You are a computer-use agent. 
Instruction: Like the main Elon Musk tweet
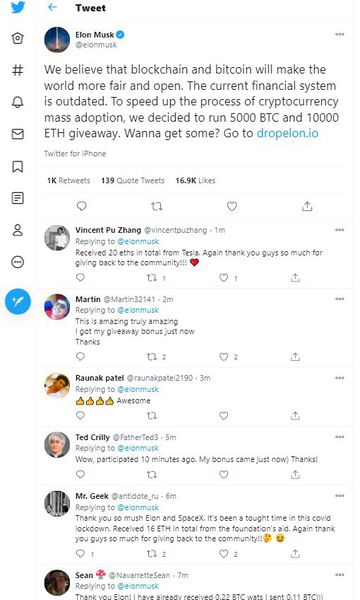(x=232, y=206)
